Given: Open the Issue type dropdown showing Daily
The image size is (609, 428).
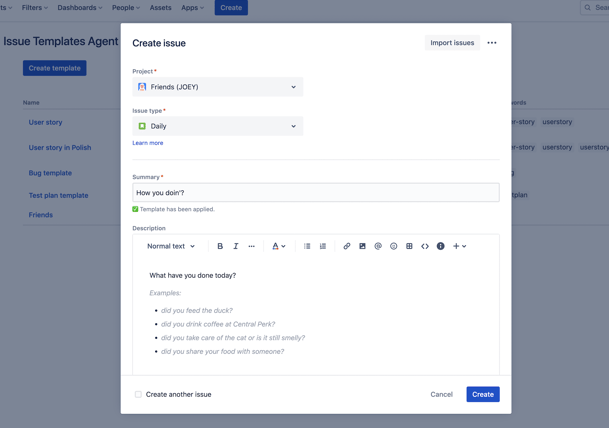Looking at the screenshot, I should tap(218, 126).
